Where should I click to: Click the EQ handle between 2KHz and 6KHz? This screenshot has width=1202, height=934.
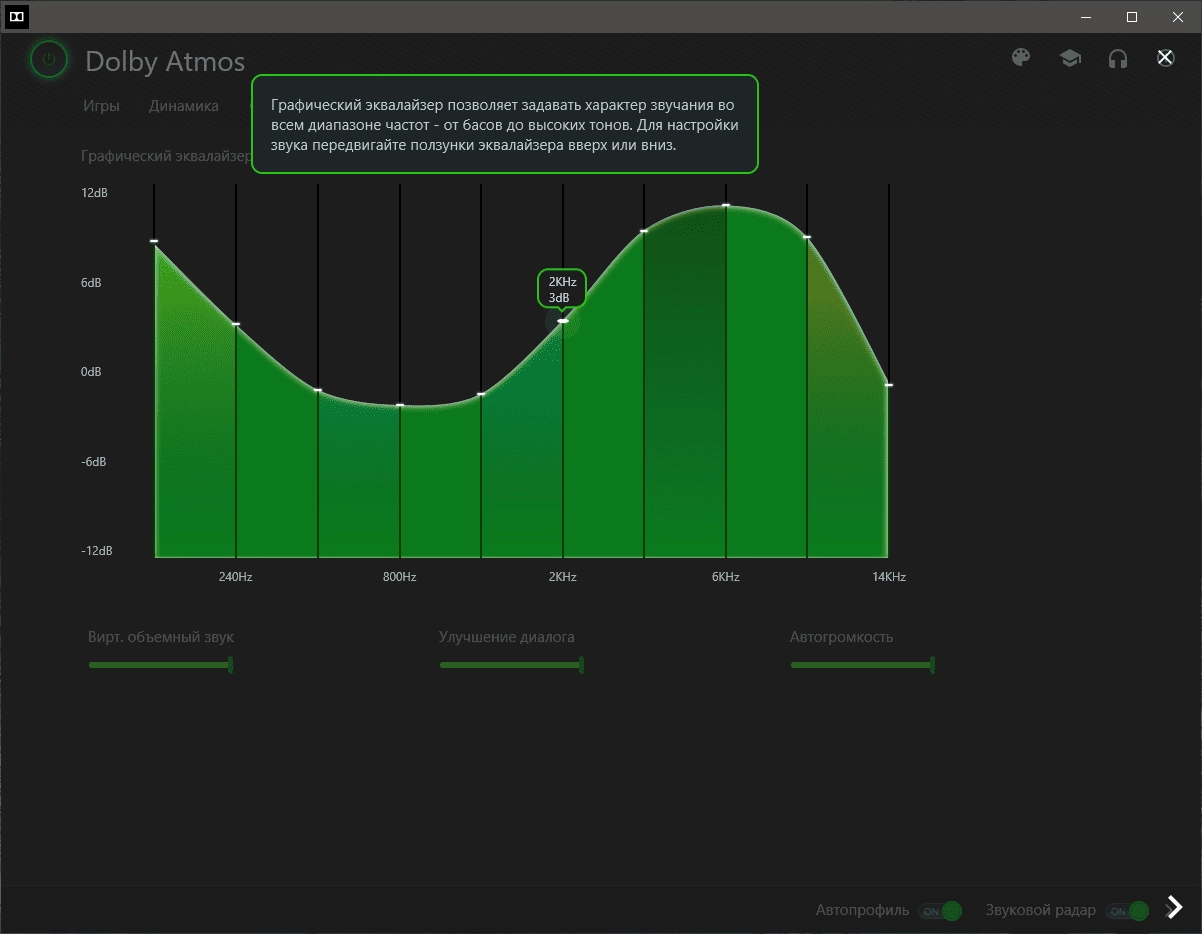pyautogui.click(x=644, y=231)
